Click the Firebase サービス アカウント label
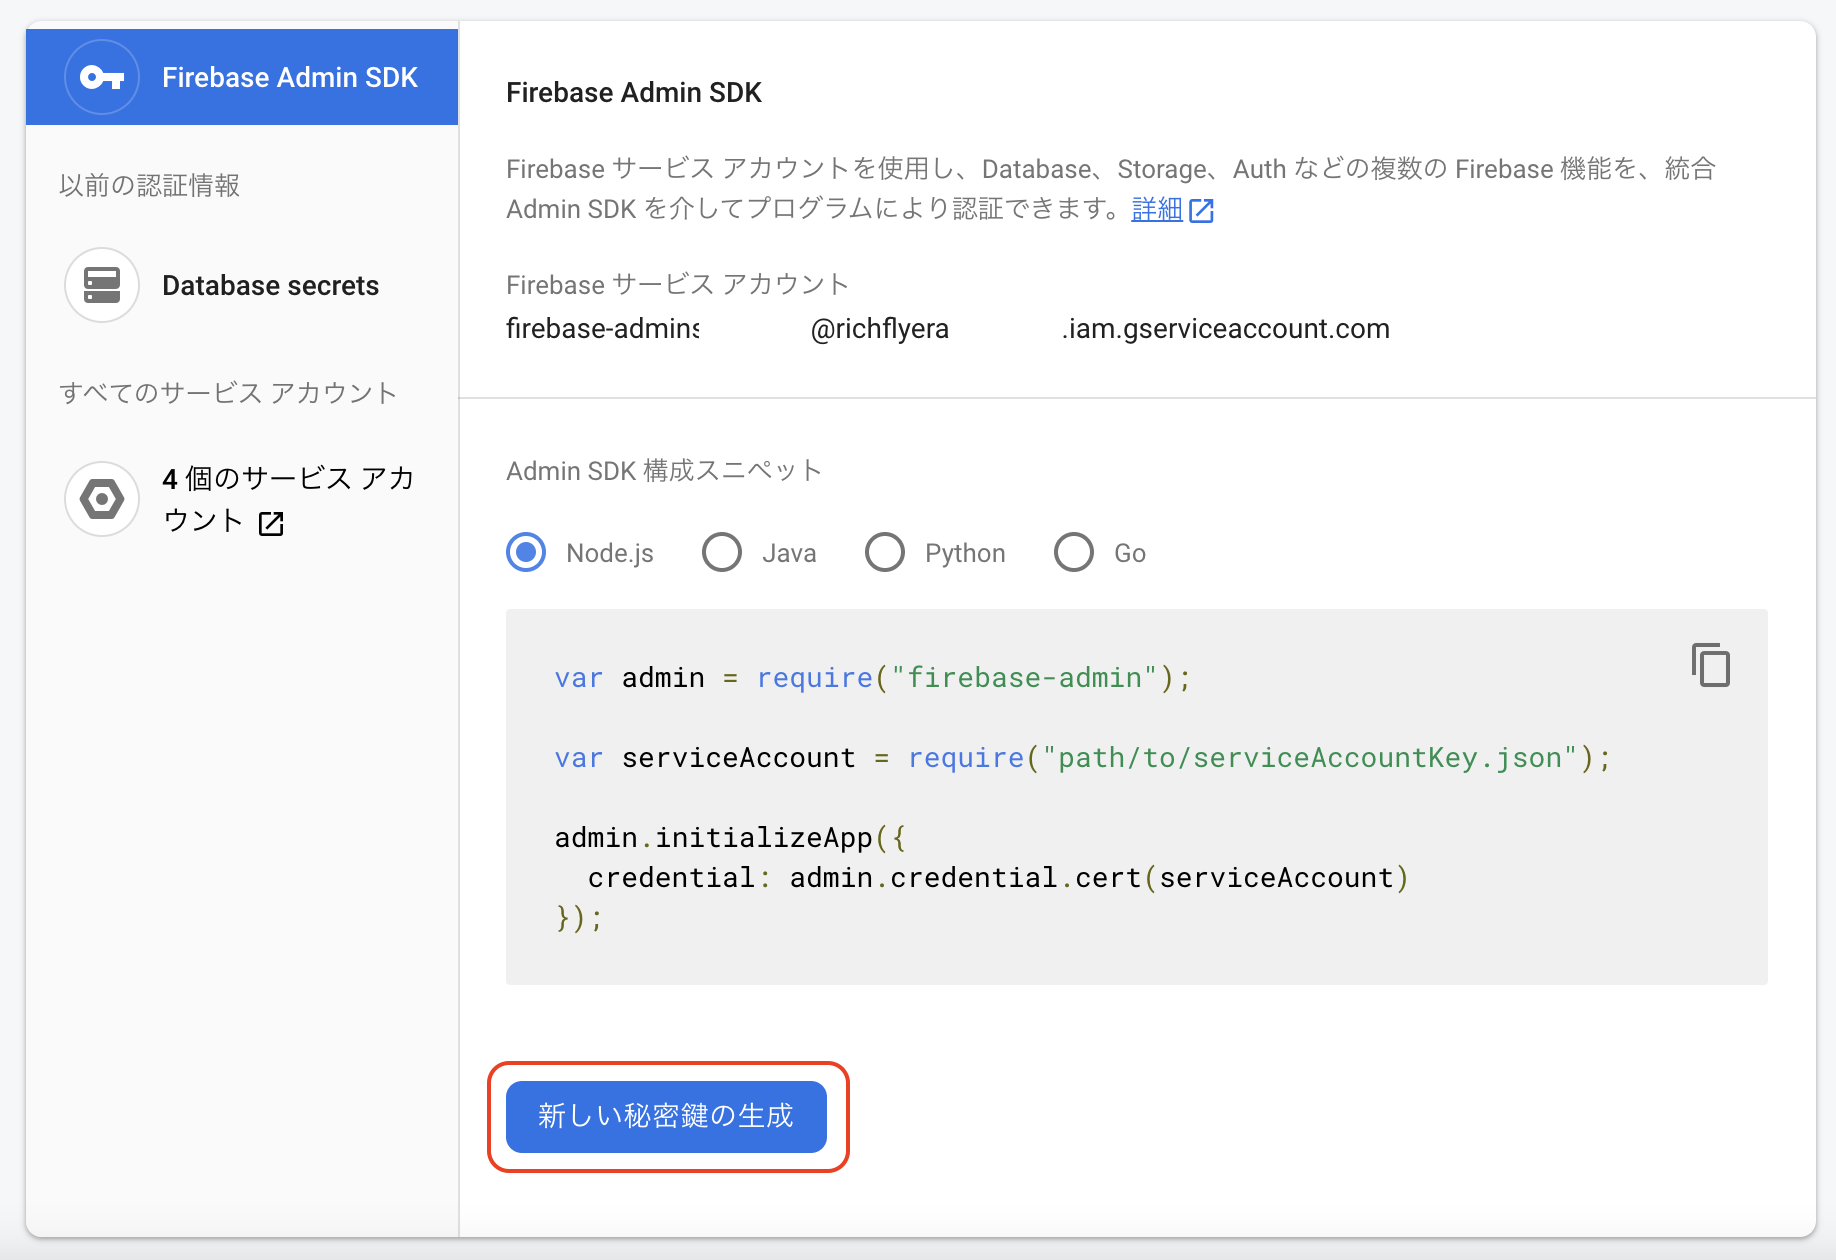 coord(677,285)
